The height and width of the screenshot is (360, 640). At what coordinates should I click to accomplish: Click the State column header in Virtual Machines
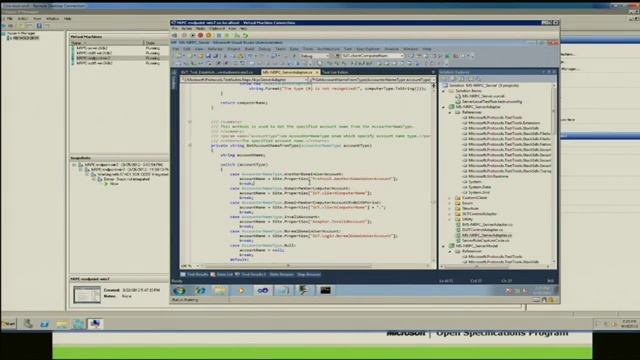pyautogui.click(x=156, y=43)
